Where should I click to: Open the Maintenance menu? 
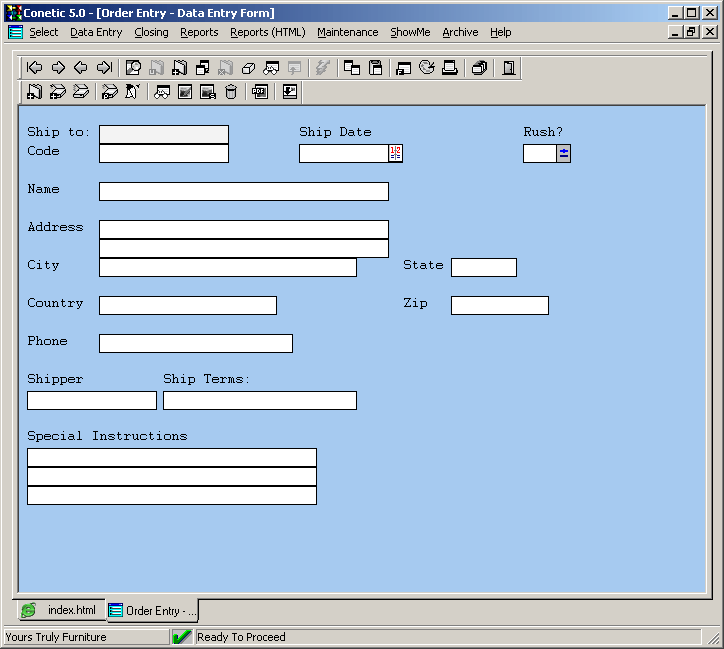tap(347, 32)
